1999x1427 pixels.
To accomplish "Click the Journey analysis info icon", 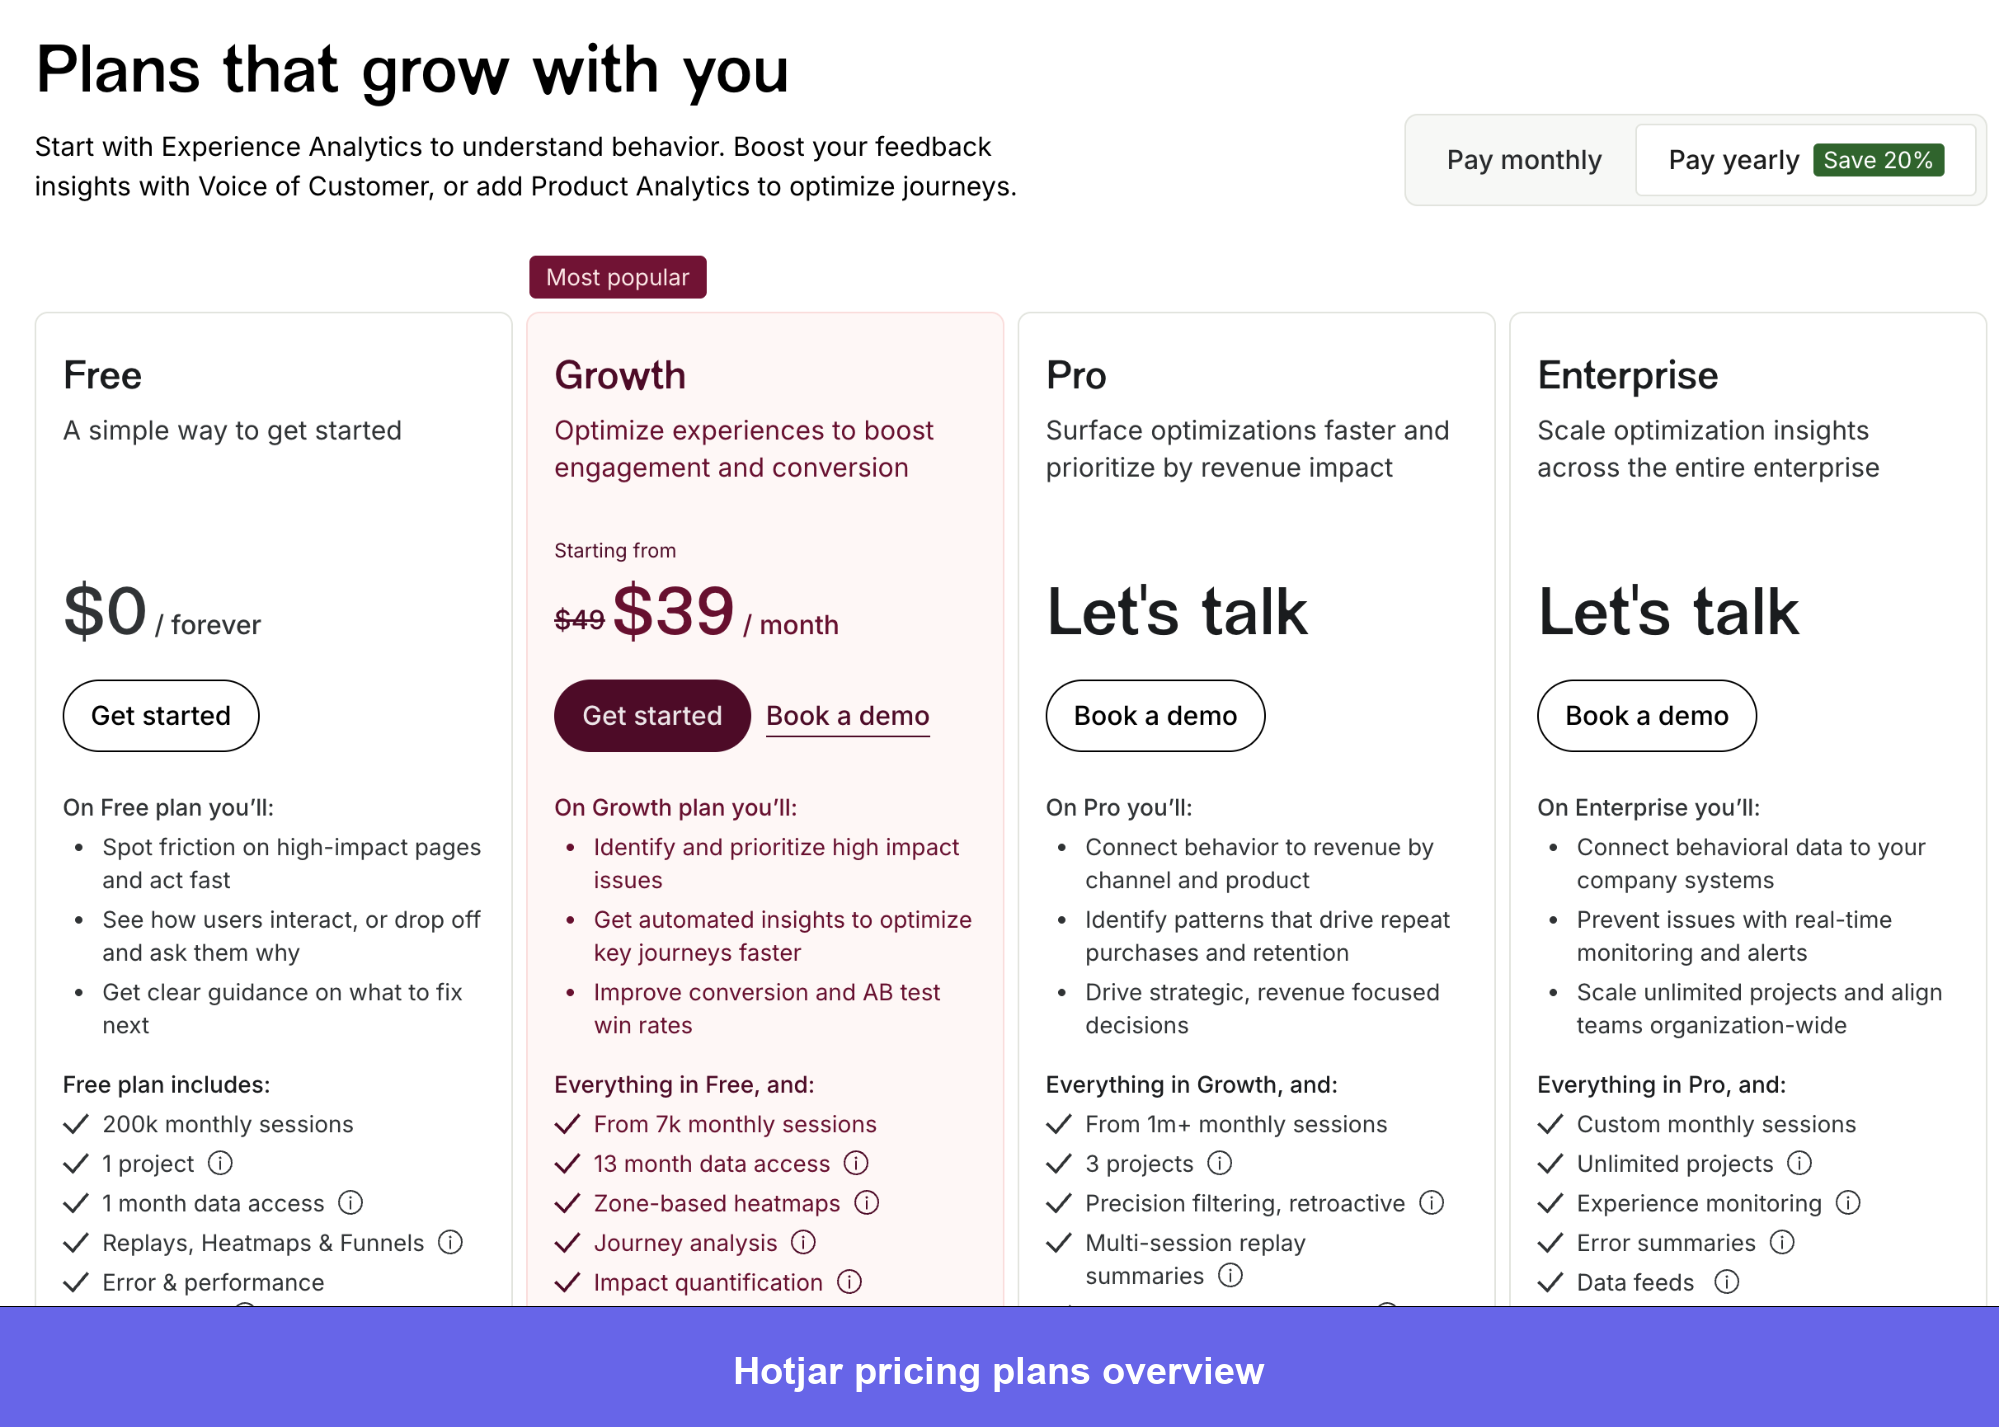I will tap(803, 1242).
